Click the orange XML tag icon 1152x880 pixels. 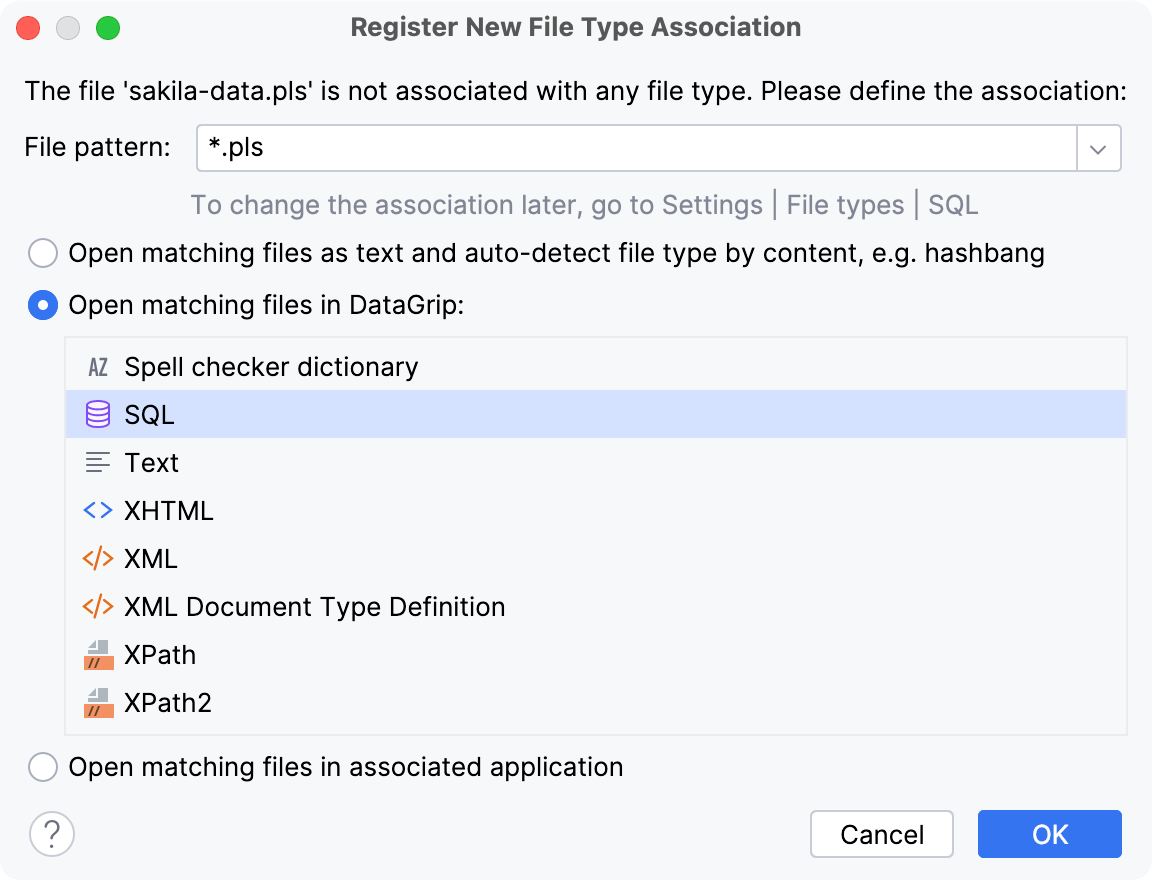[x=97, y=558]
